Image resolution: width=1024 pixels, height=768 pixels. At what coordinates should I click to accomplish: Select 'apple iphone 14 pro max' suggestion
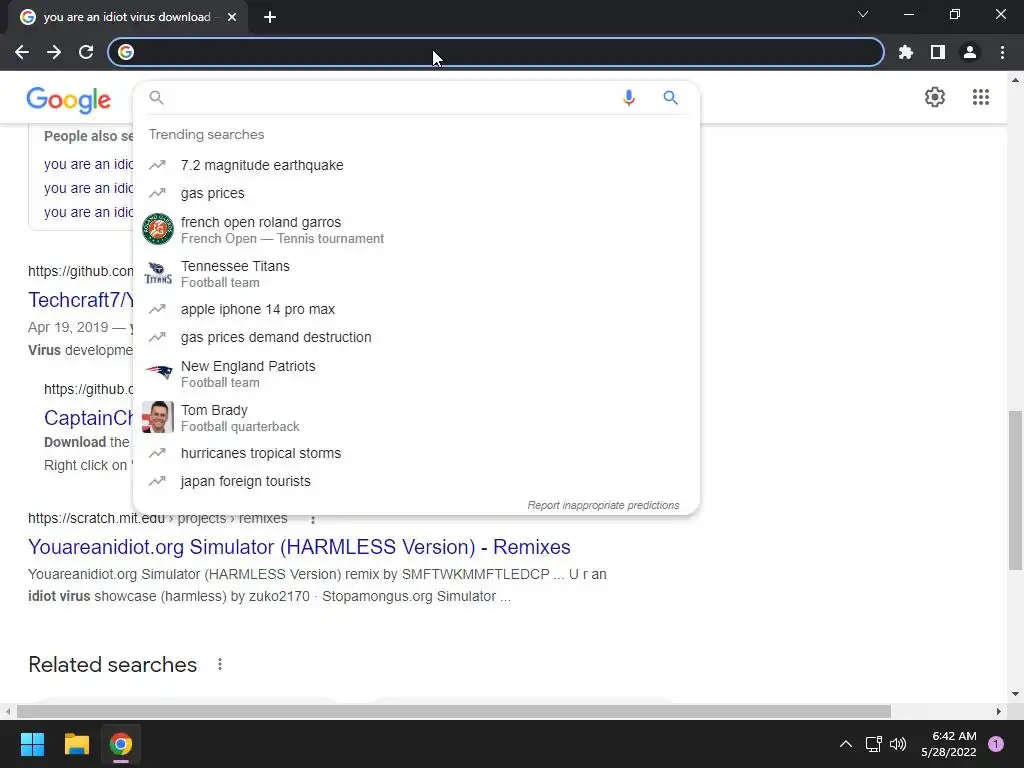point(416,310)
